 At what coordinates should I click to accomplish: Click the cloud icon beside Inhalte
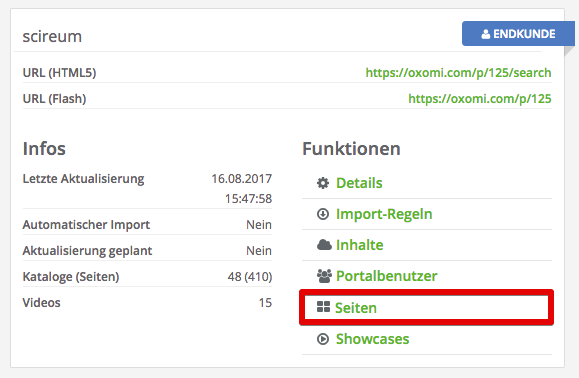(x=324, y=245)
